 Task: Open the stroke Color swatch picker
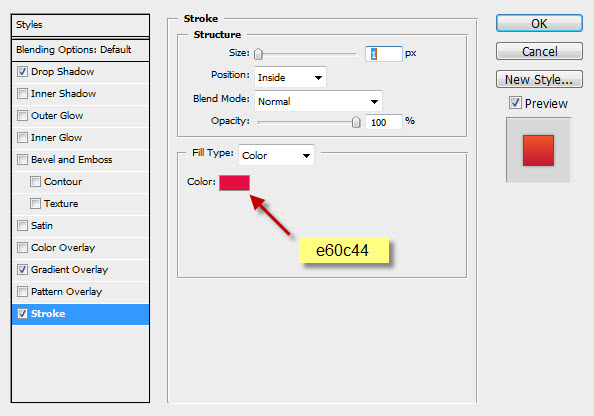(x=234, y=183)
